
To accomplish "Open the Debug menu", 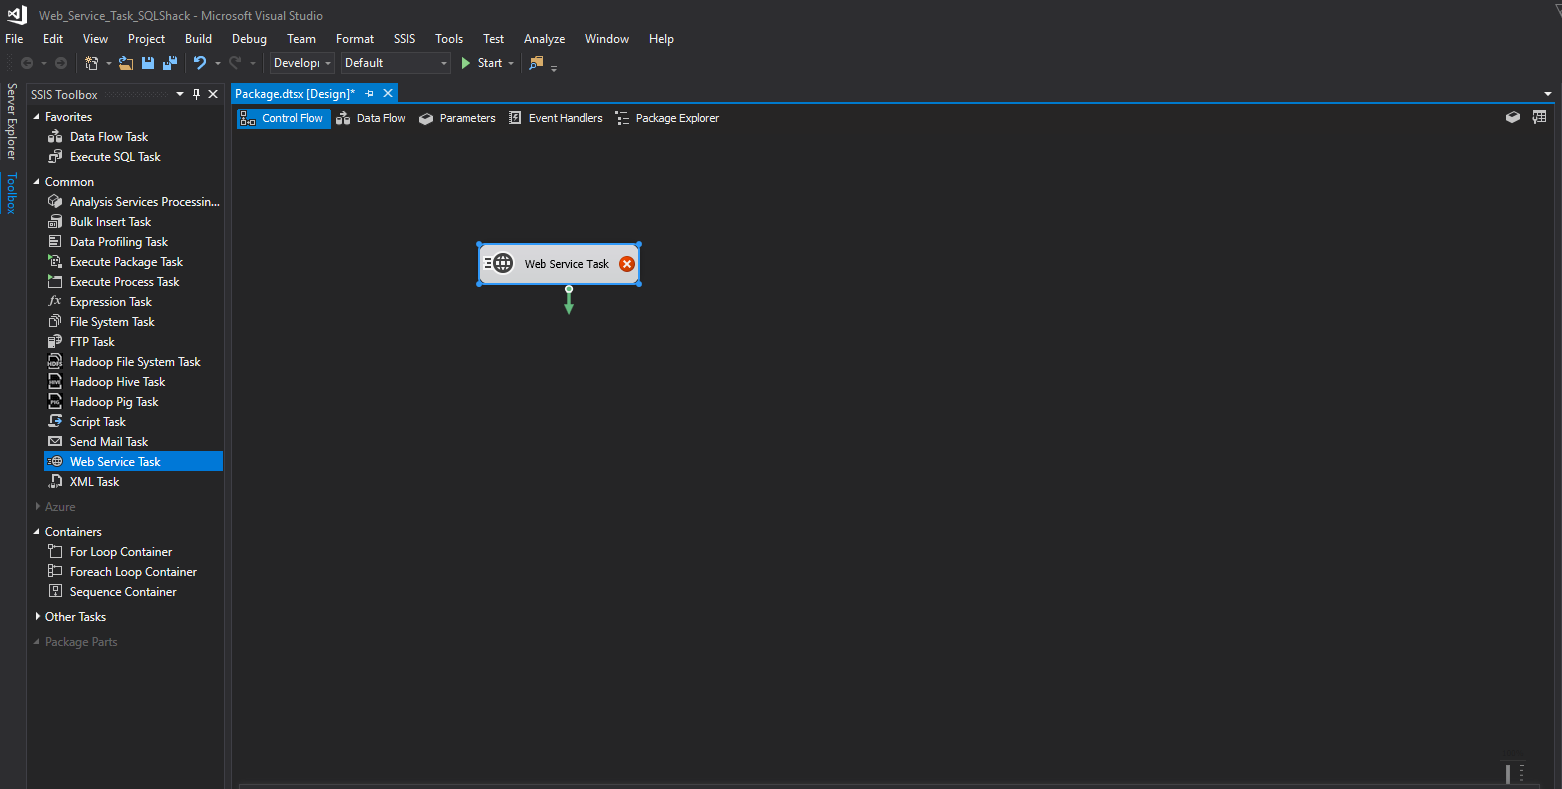I will click(x=249, y=39).
